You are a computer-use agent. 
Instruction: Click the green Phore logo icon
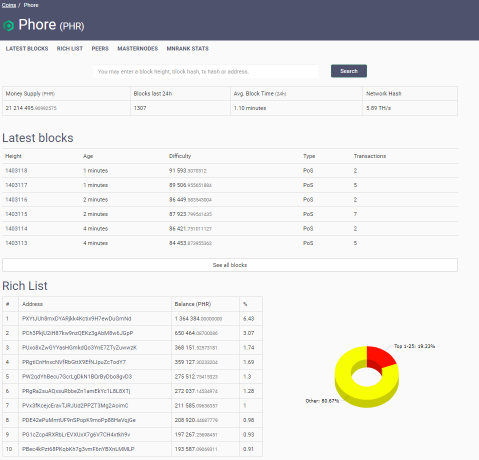[x=8, y=26]
